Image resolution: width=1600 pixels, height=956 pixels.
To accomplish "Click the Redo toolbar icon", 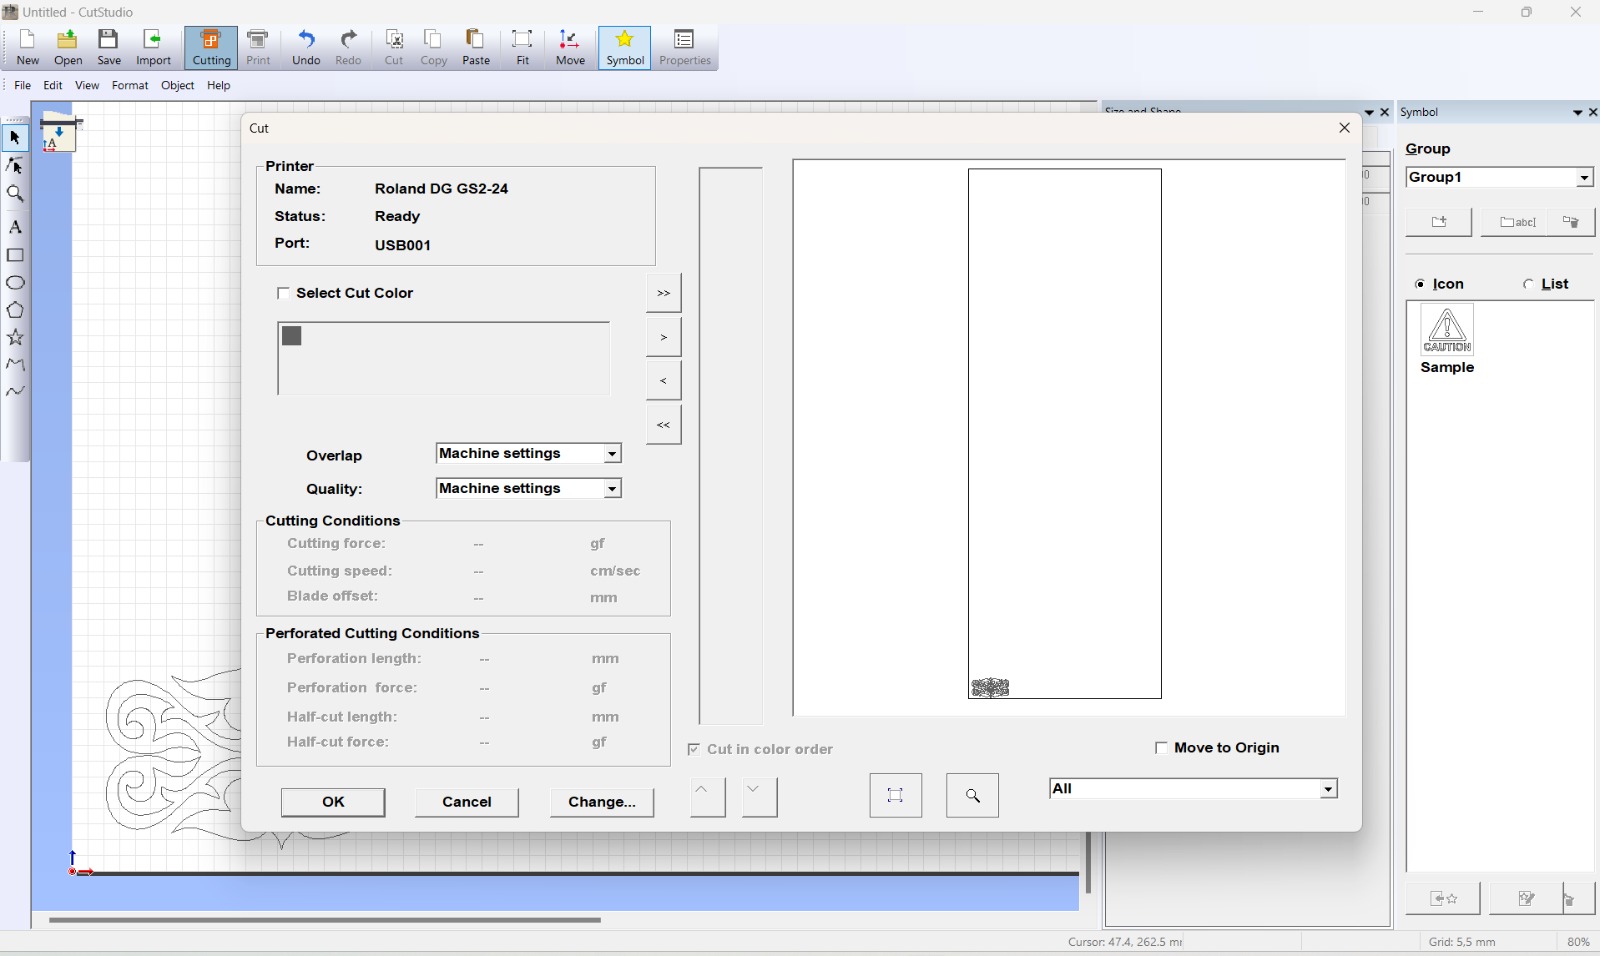I will (x=348, y=48).
